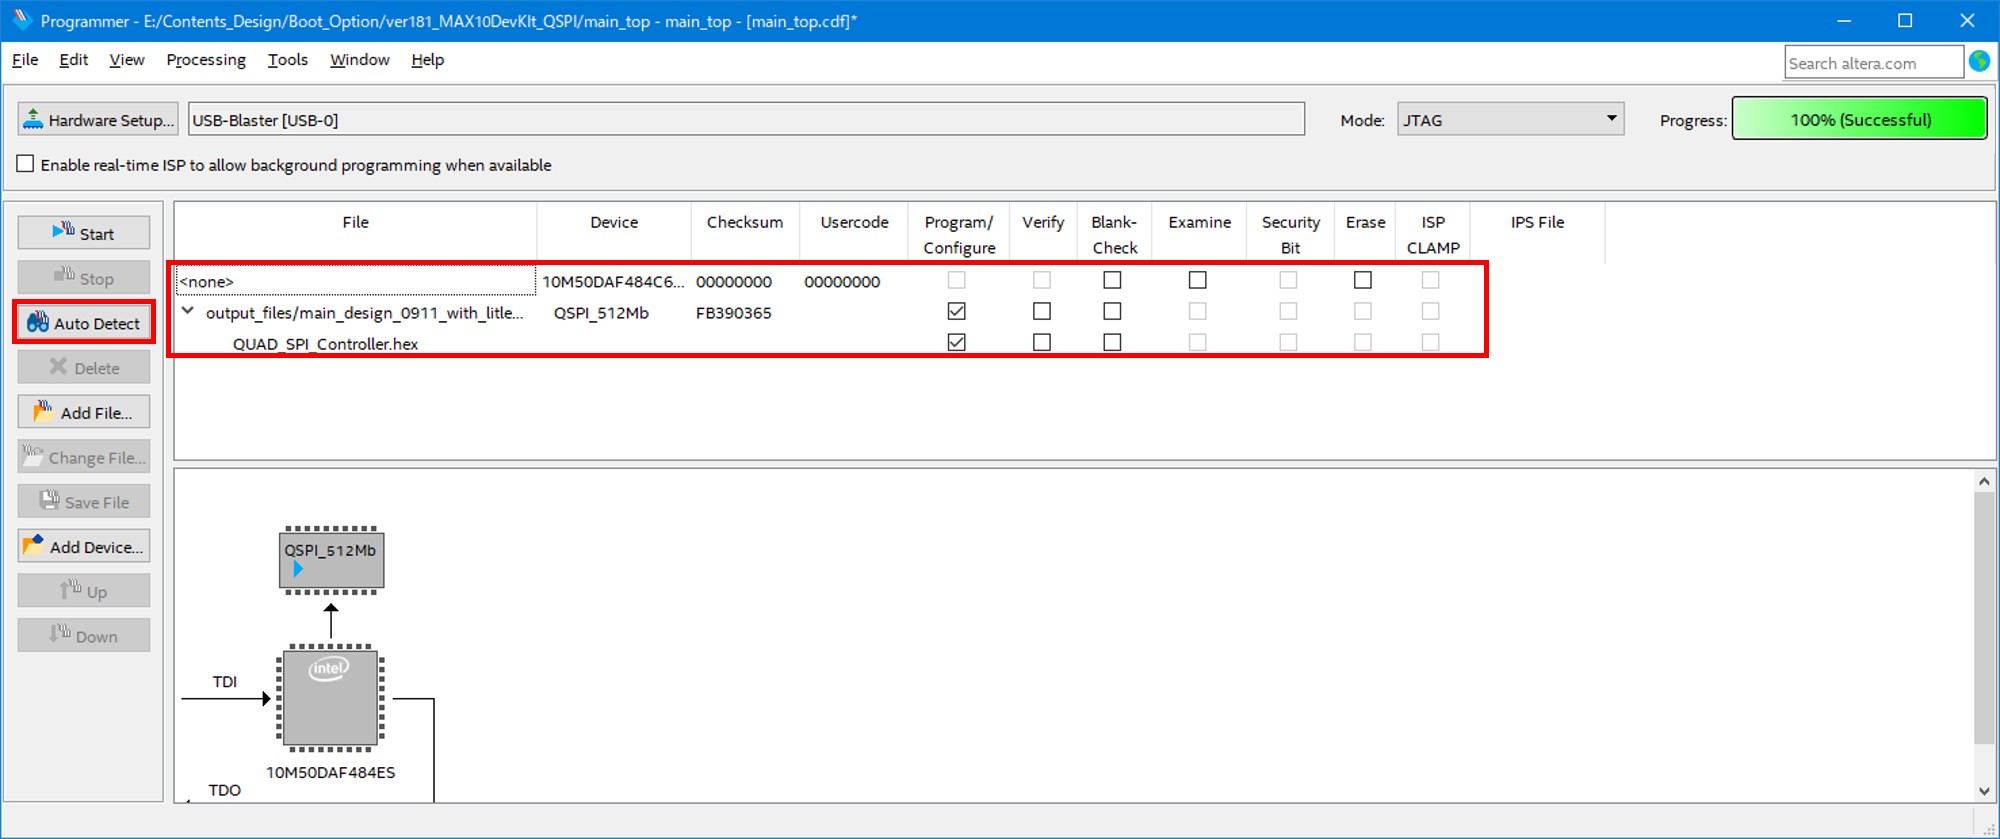The height and width of the screenshot is (839, 2000).
Task: Click the Search altera.com field
Action: click(1872, 63)
